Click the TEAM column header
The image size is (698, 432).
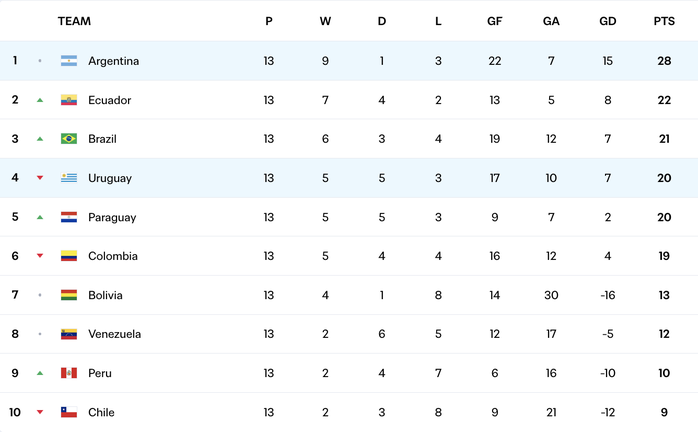pyautogui.click(x=74, y=21)
